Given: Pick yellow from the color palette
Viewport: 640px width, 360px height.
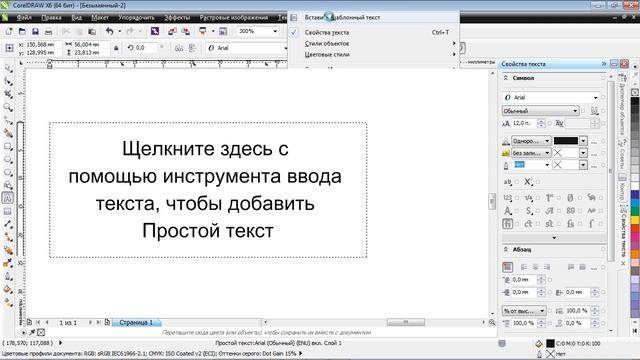Looking at the screenshot, I should pyautogui.click(x=635, y=220).
